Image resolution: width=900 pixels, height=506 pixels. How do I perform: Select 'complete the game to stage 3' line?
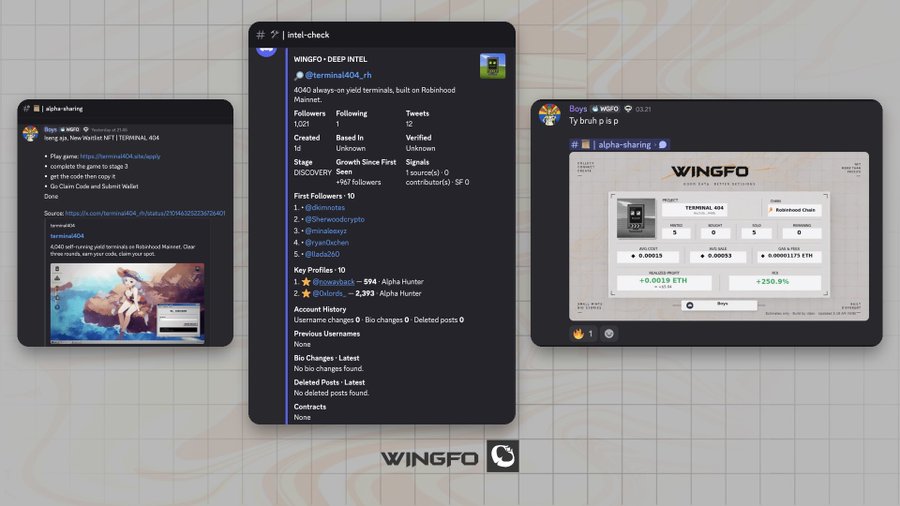point(89,166)
